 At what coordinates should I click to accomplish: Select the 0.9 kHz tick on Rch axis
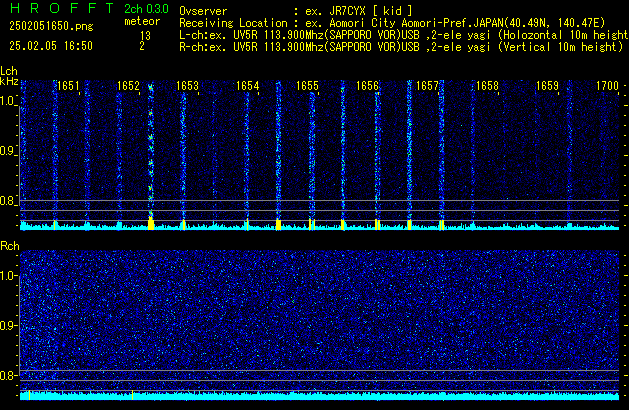click(x=8, y=325)
